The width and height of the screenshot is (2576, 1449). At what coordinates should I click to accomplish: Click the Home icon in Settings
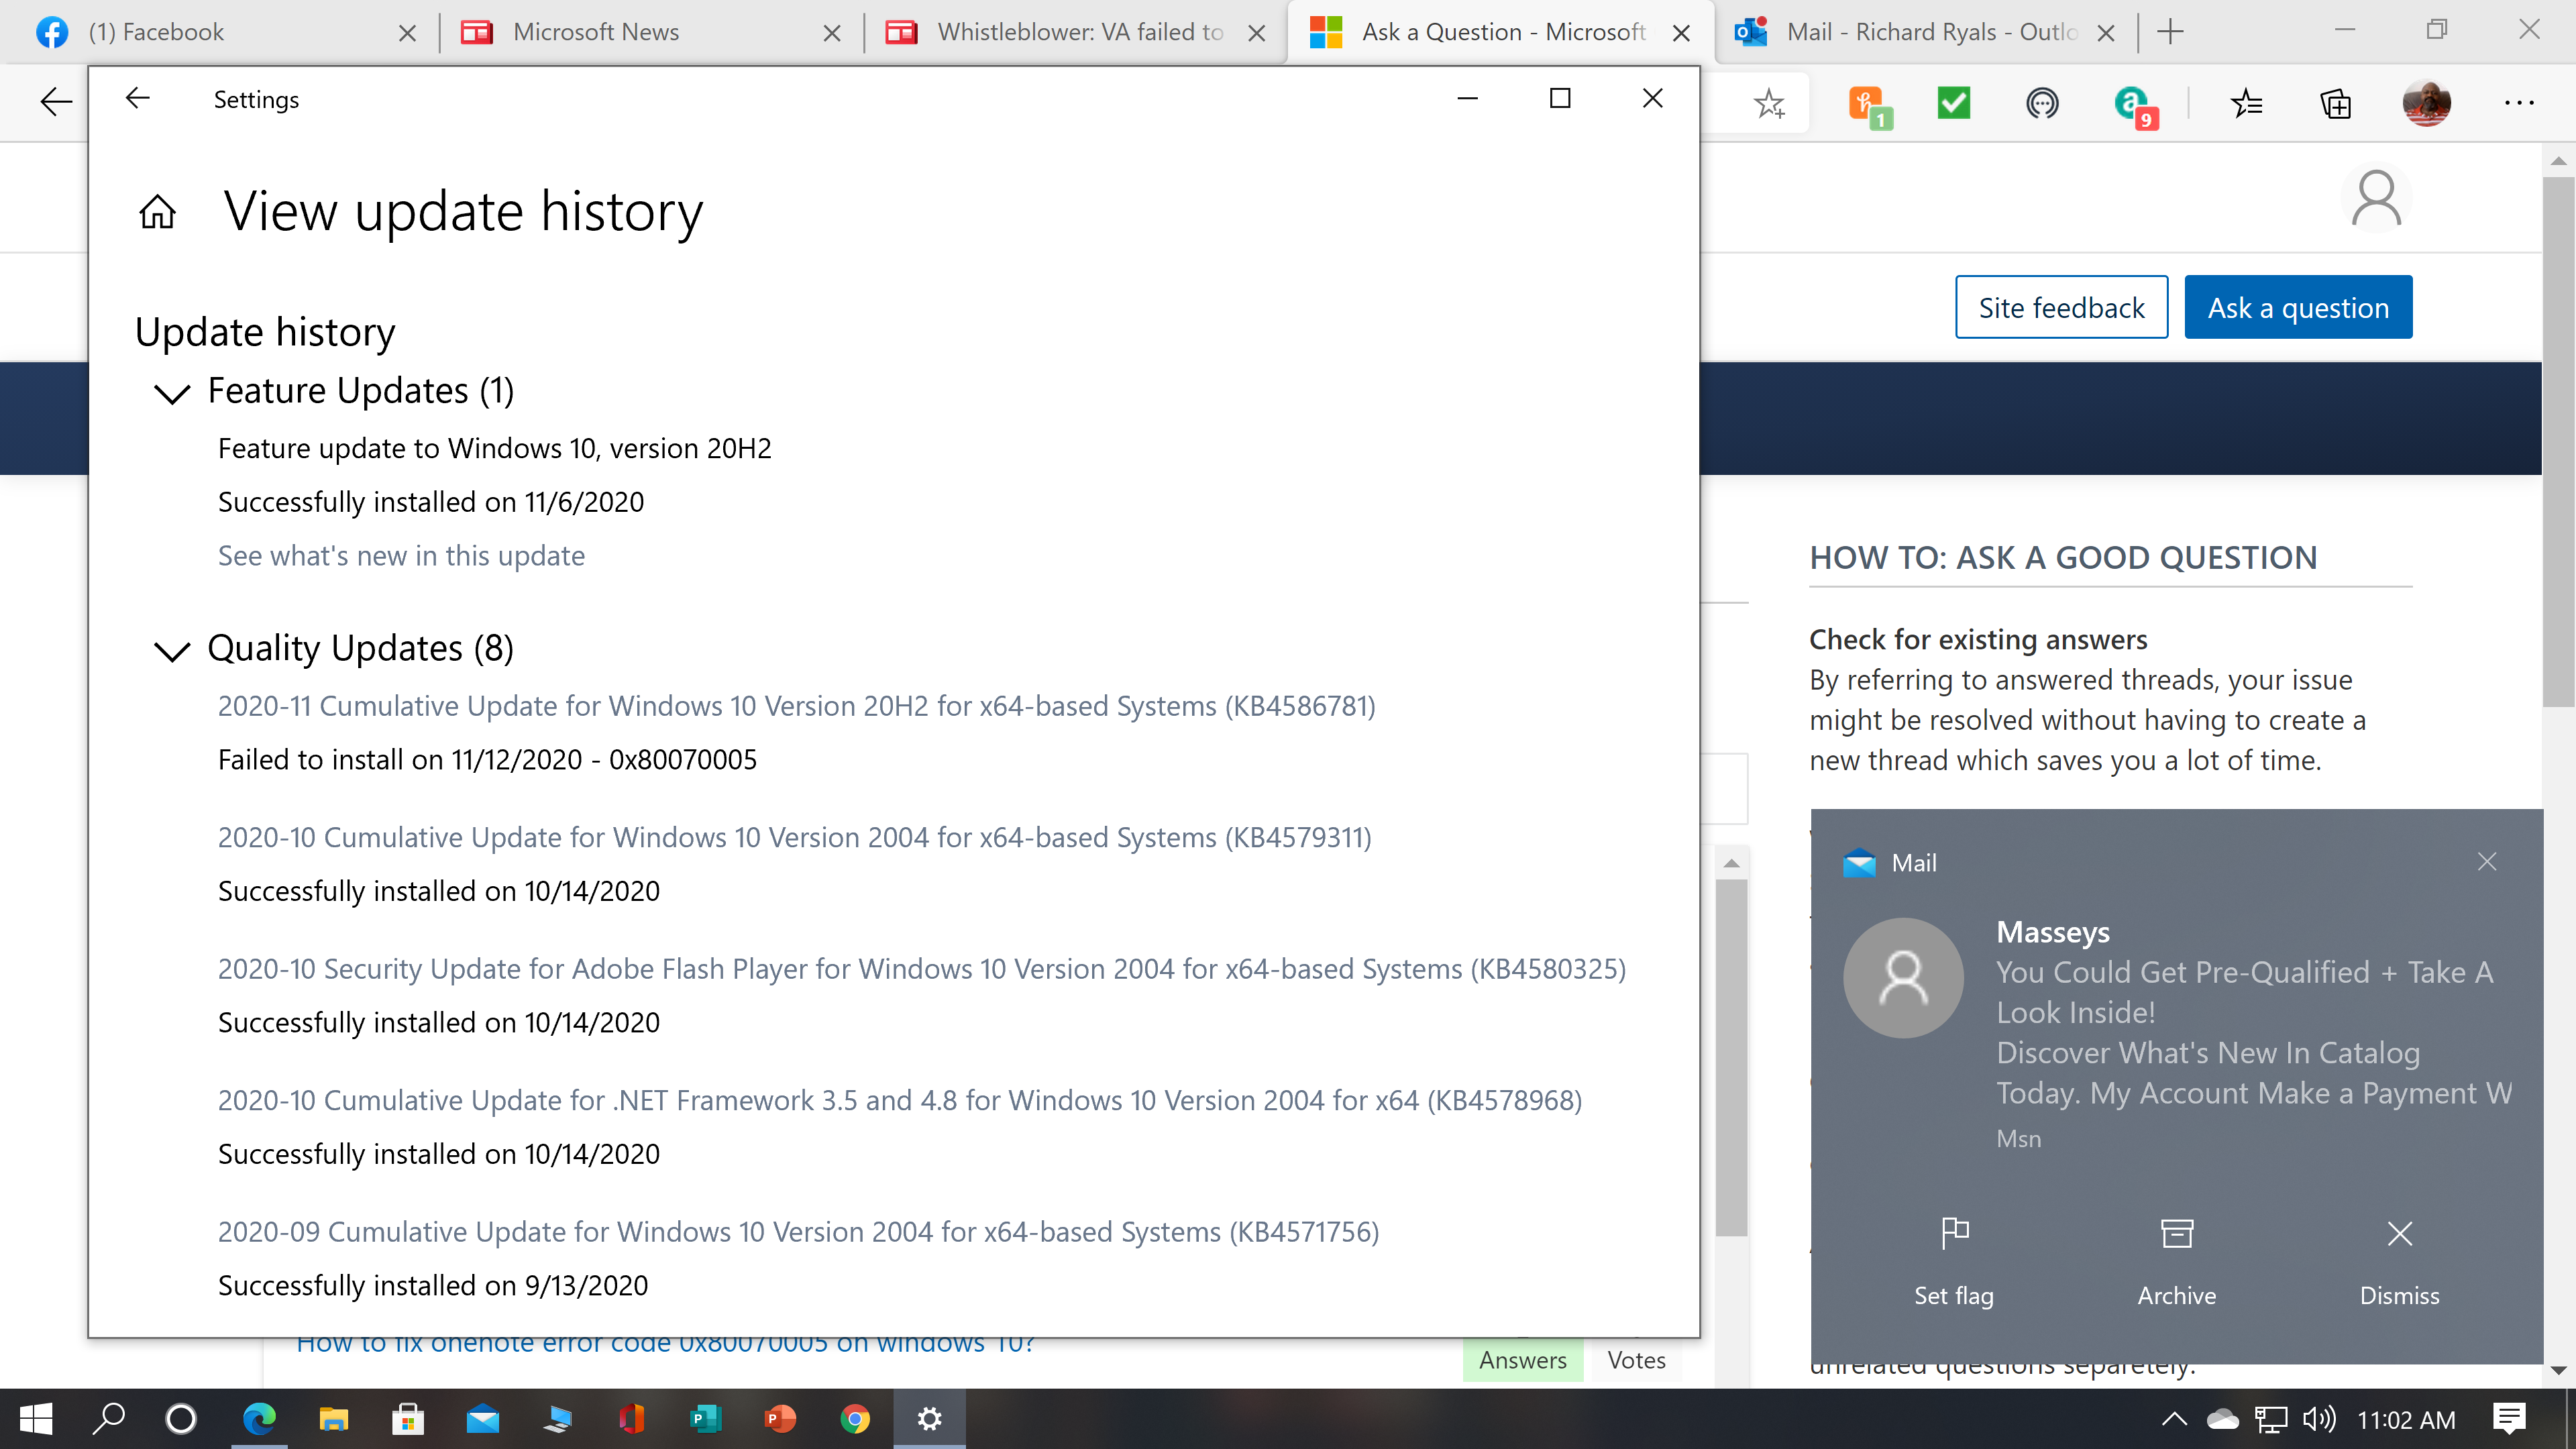(x=157, y=211)
